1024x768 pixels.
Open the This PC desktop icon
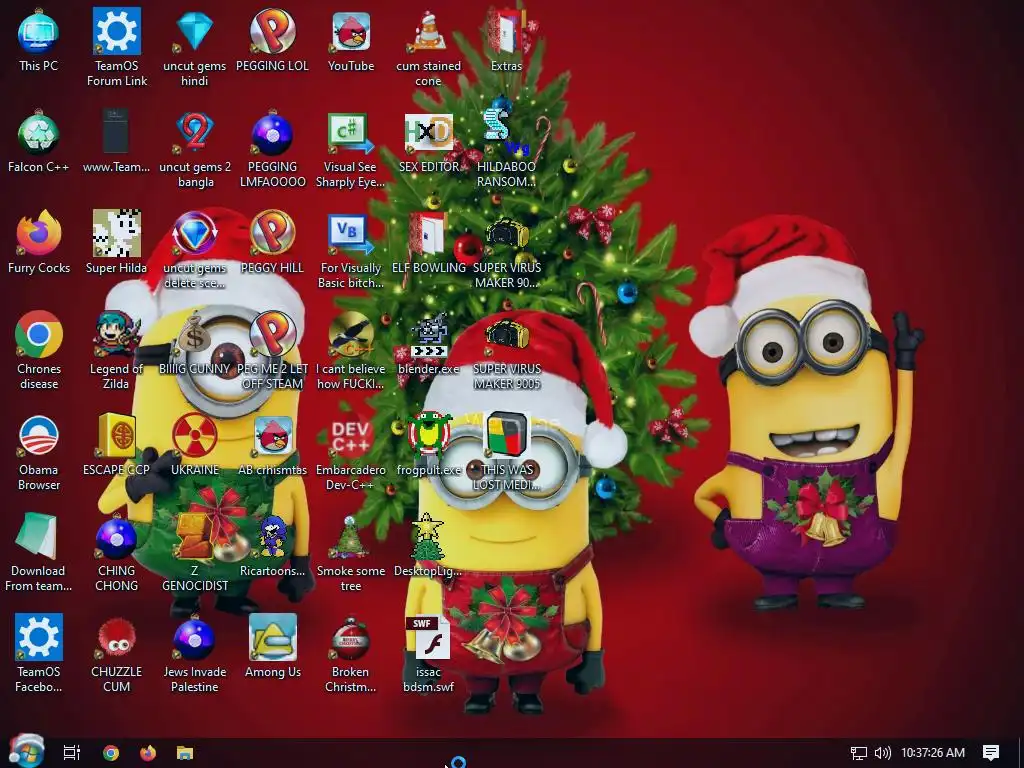click(39, 40)
